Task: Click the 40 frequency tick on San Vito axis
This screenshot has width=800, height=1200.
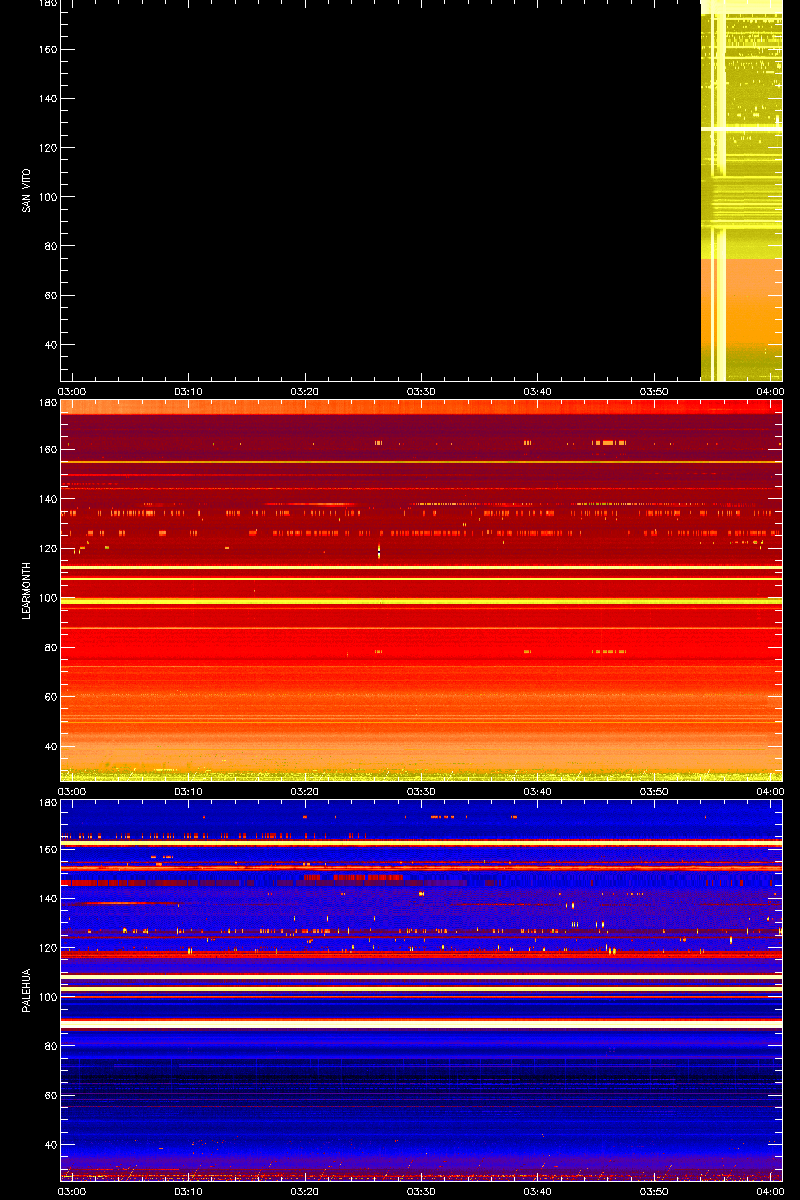Action: click(x=50, y=345)
